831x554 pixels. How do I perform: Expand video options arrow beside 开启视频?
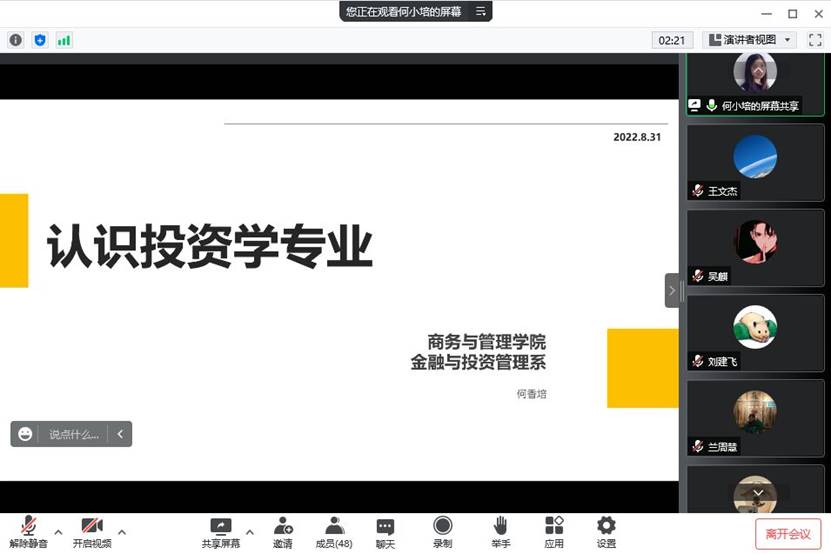(122, 531)
